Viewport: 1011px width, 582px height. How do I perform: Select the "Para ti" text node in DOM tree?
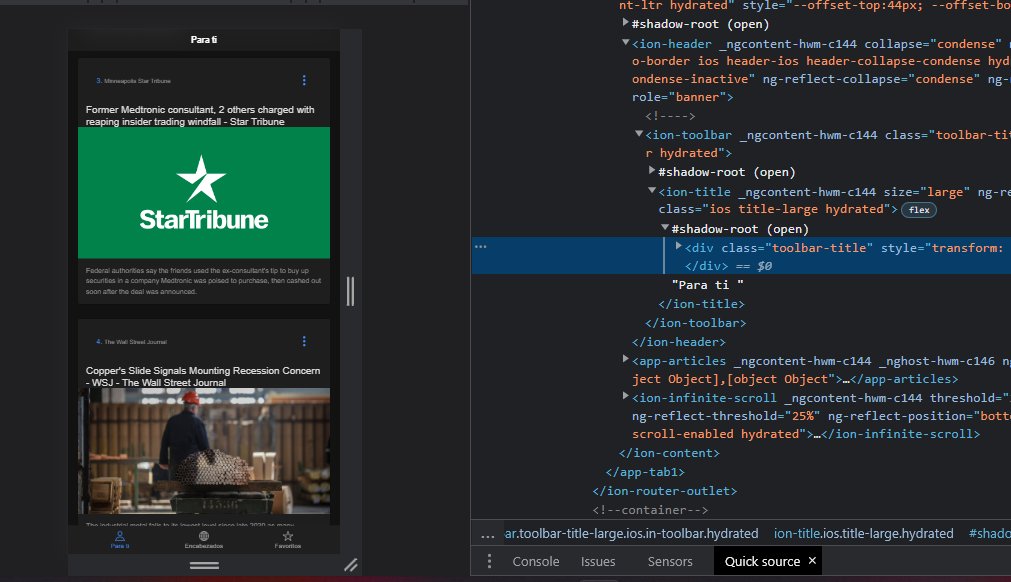pos(707,285)
